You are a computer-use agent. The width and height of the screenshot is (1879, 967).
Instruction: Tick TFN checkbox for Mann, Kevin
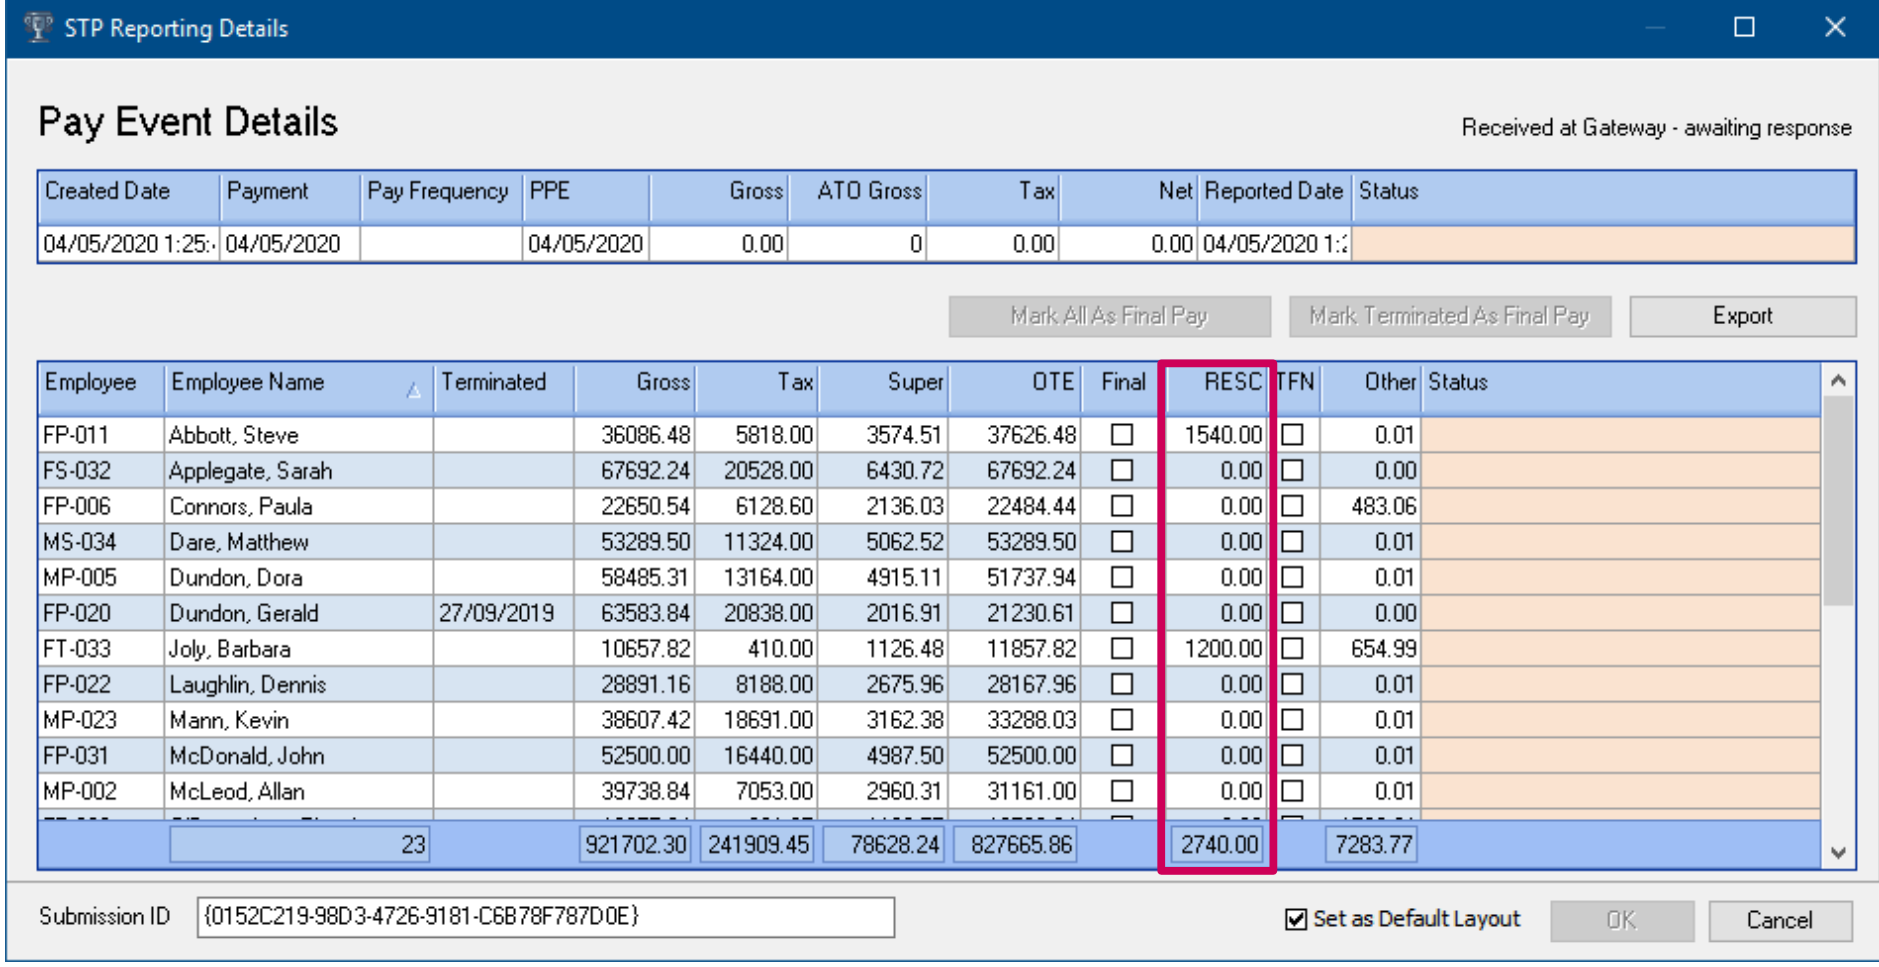(1292, 719)
